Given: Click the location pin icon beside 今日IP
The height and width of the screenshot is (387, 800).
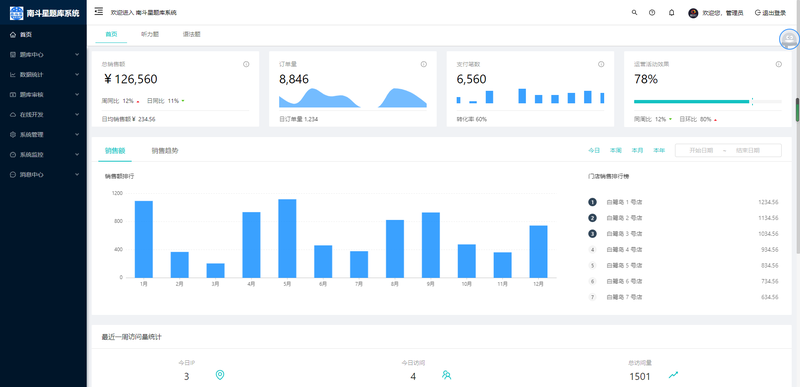Looking at the screenshot, I should point(220,375).
